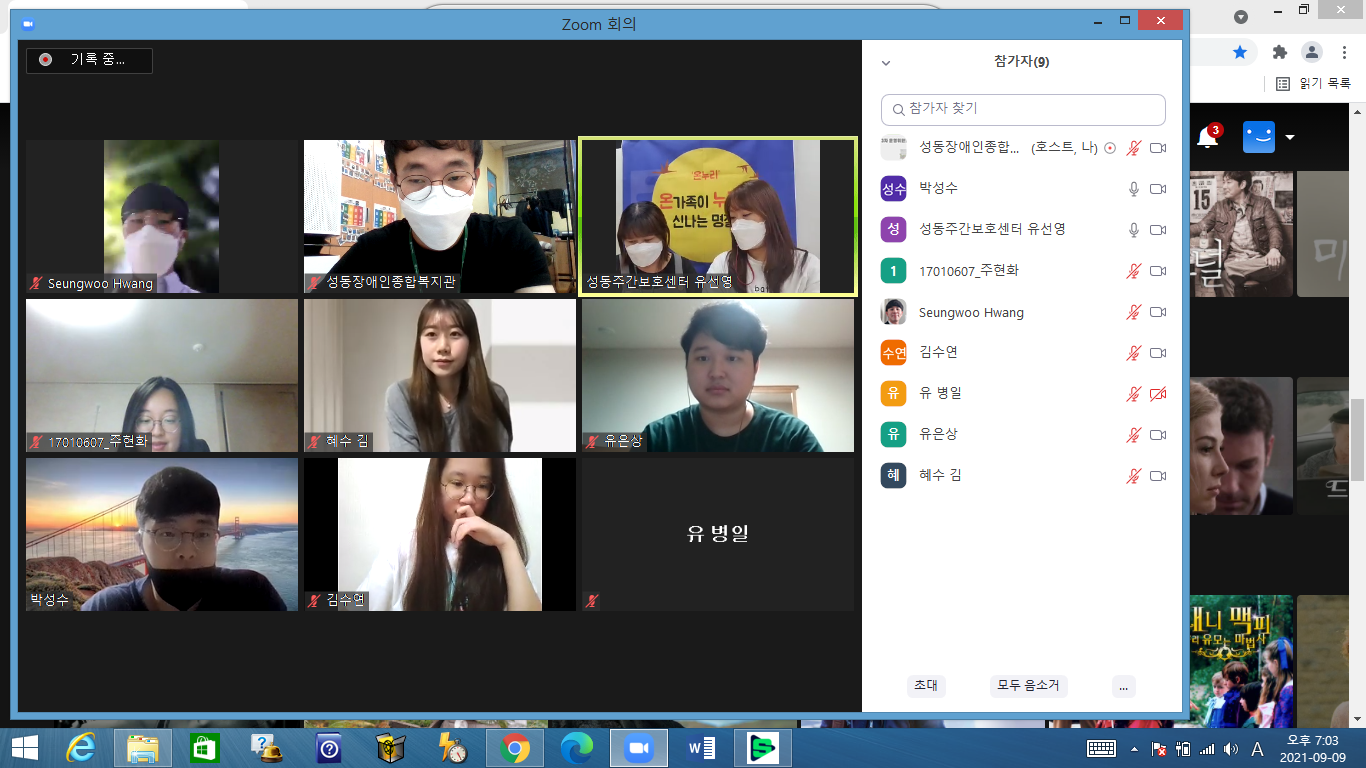
Task: Click the Chrome bookmark star icon
Action: point(1240,52)
